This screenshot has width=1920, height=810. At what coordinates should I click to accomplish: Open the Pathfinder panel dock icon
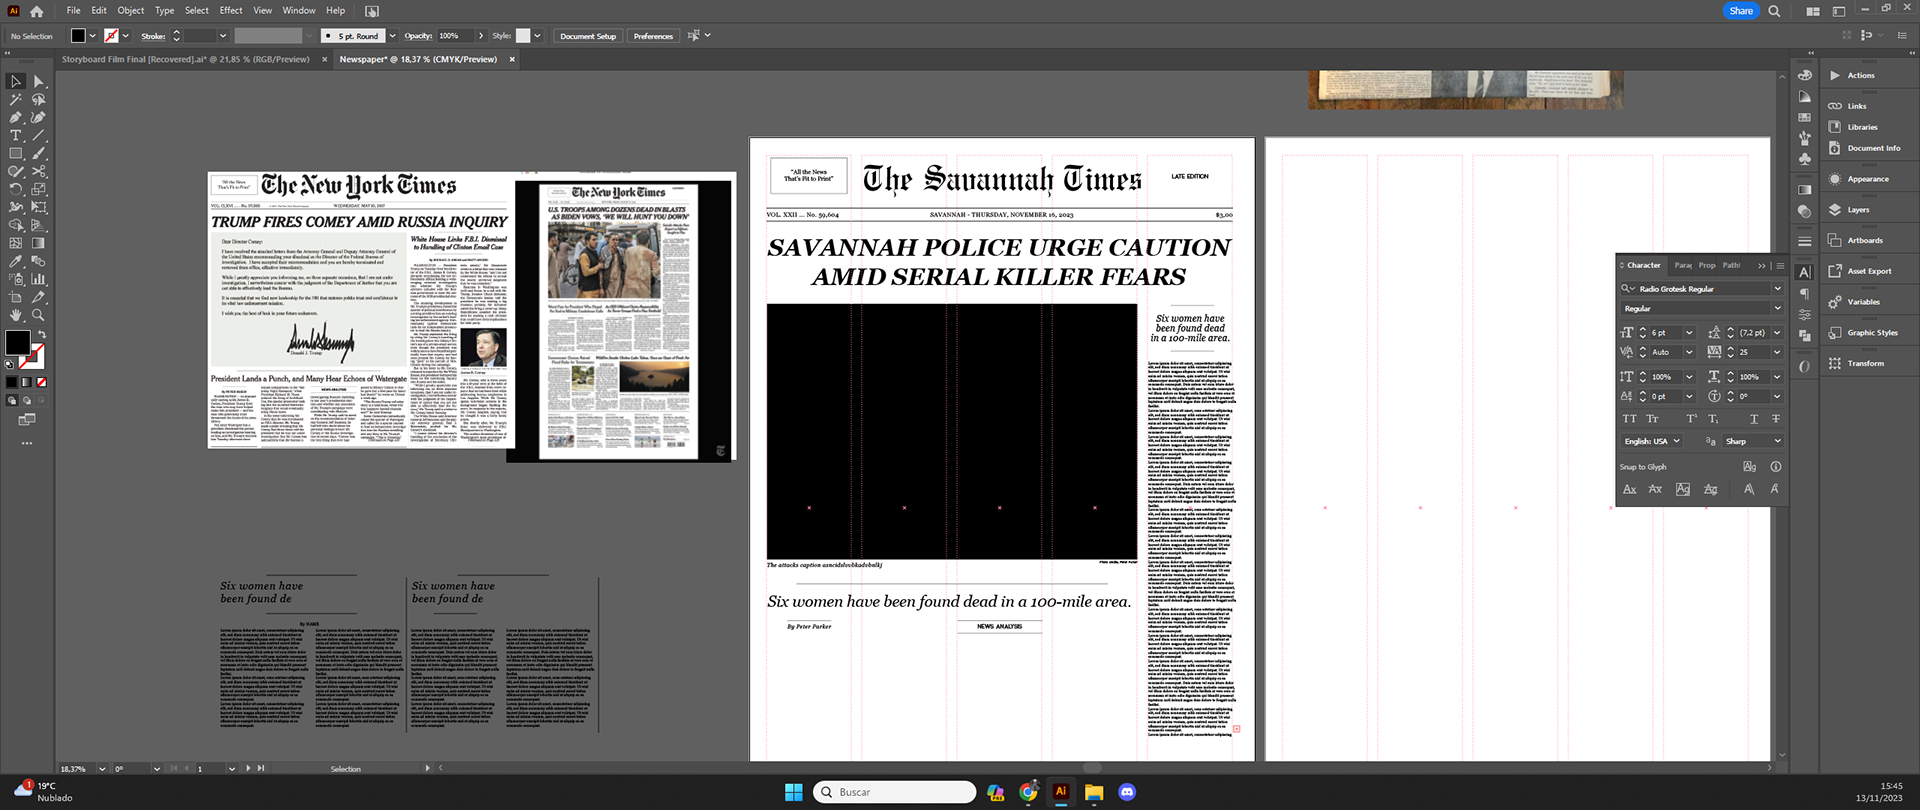[x=1804, y=335]
